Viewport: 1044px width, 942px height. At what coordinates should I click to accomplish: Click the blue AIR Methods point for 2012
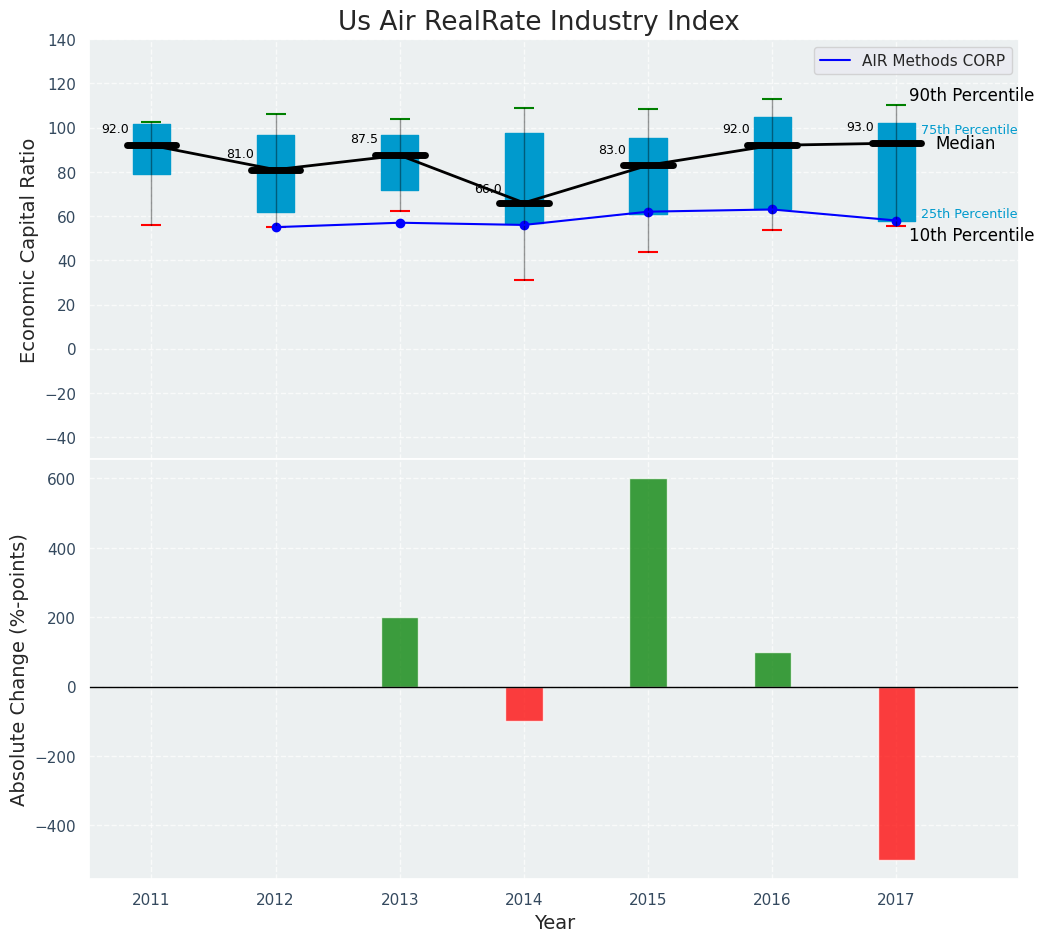276,227
